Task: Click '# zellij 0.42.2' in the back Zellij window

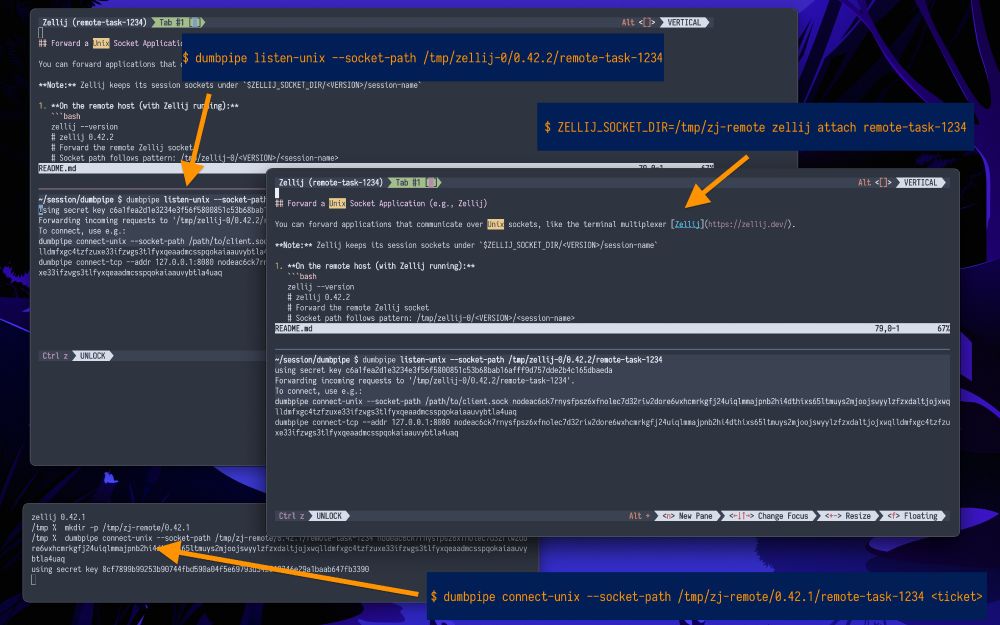Action: (82, 136)
